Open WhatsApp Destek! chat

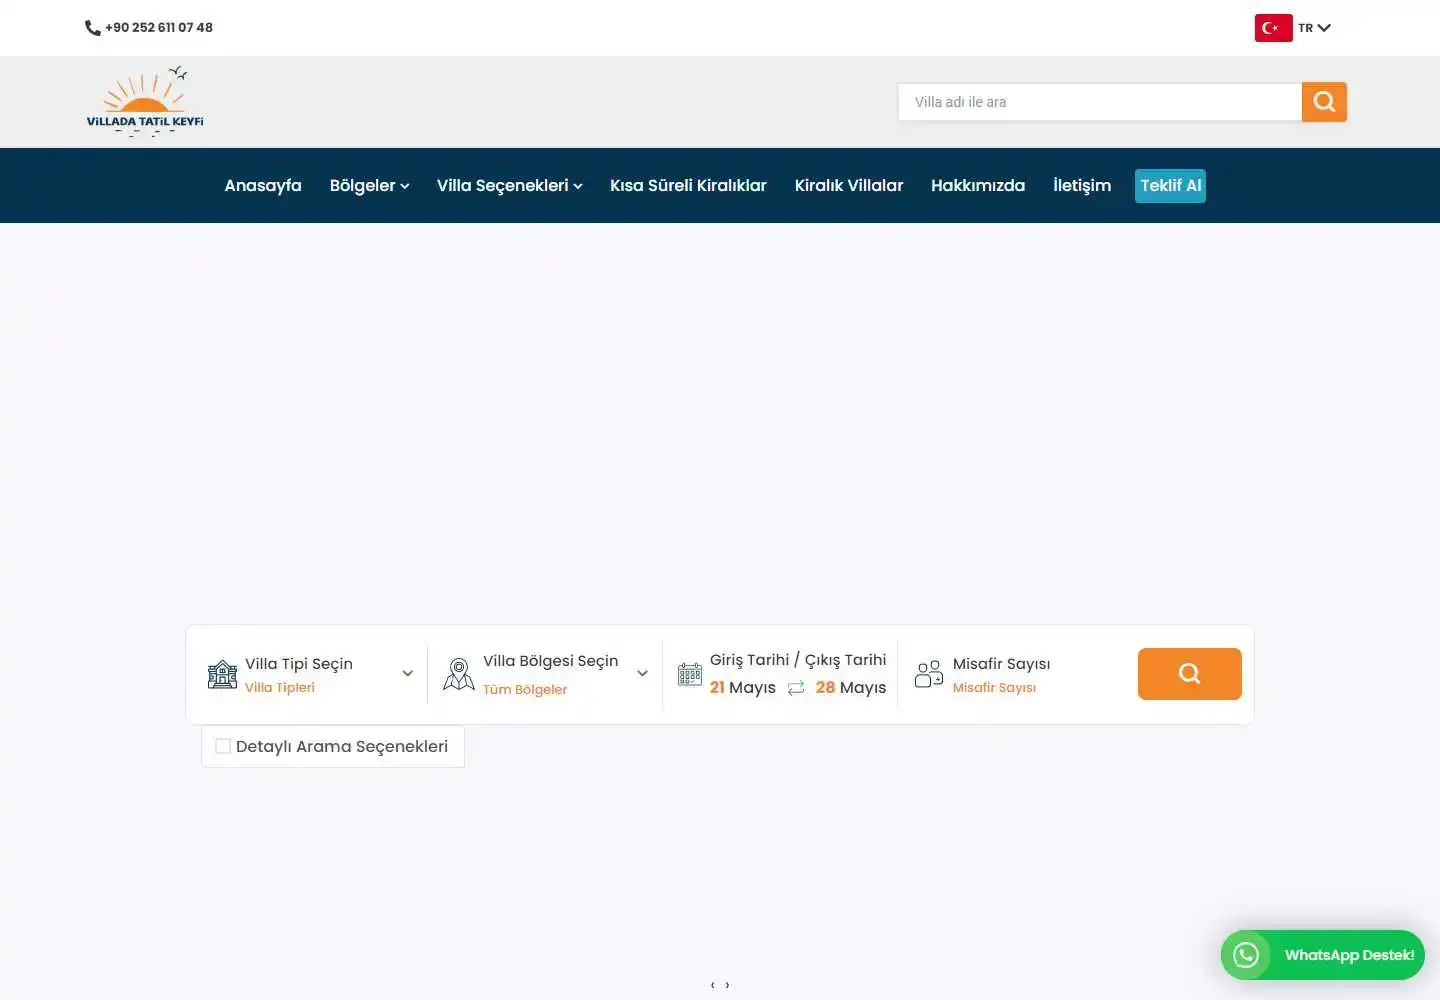coord(1323,955)
